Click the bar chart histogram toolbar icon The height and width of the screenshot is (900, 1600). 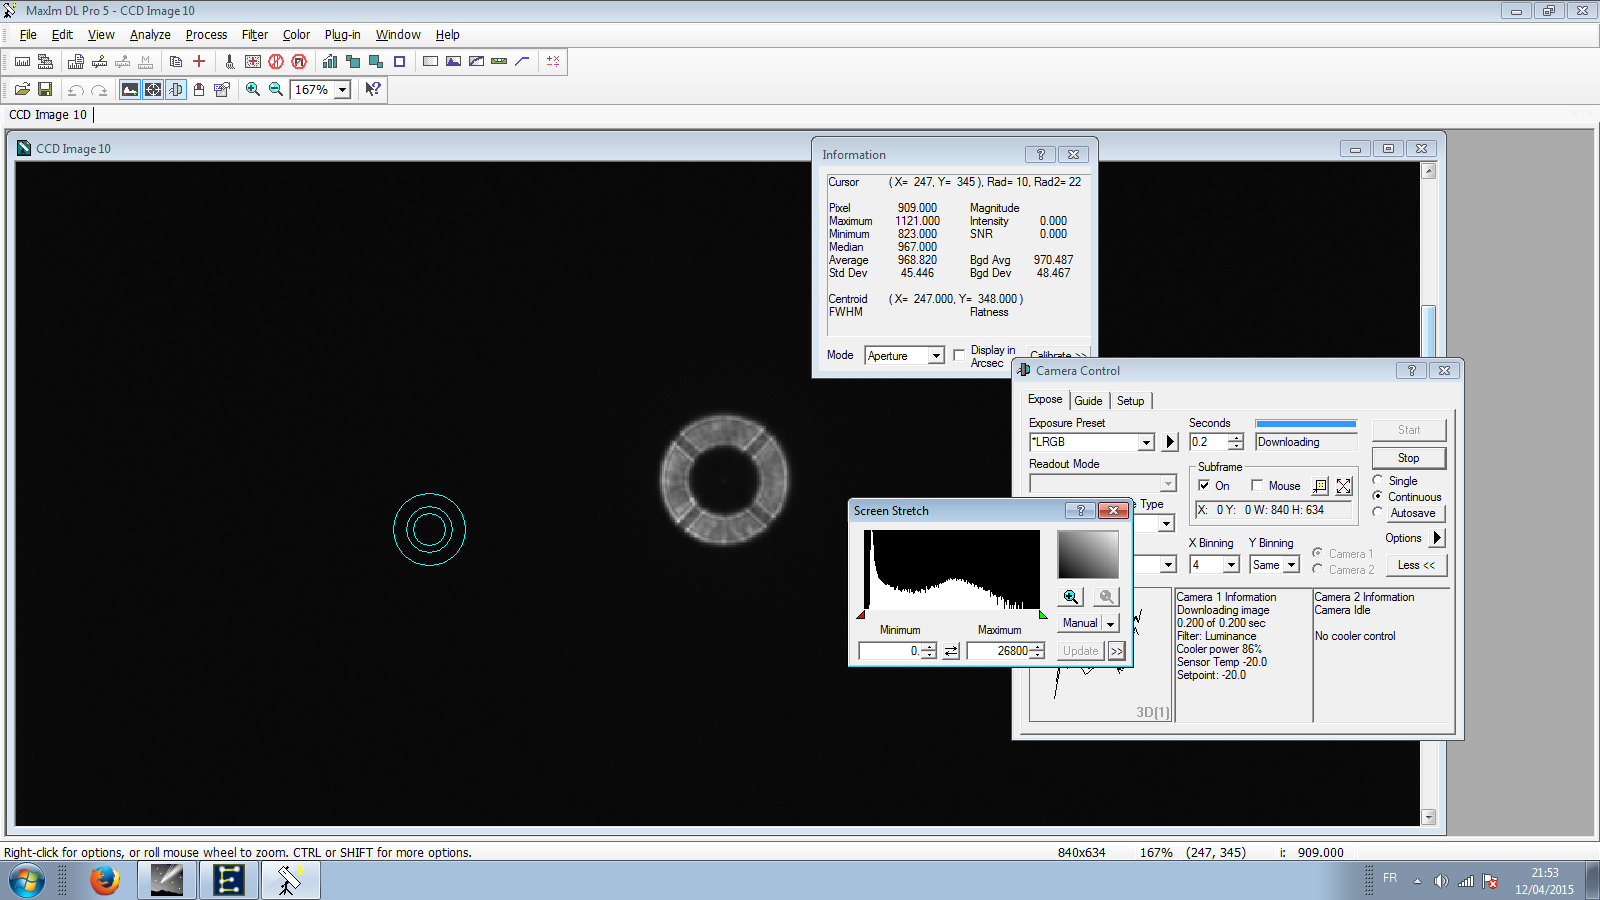329,61
